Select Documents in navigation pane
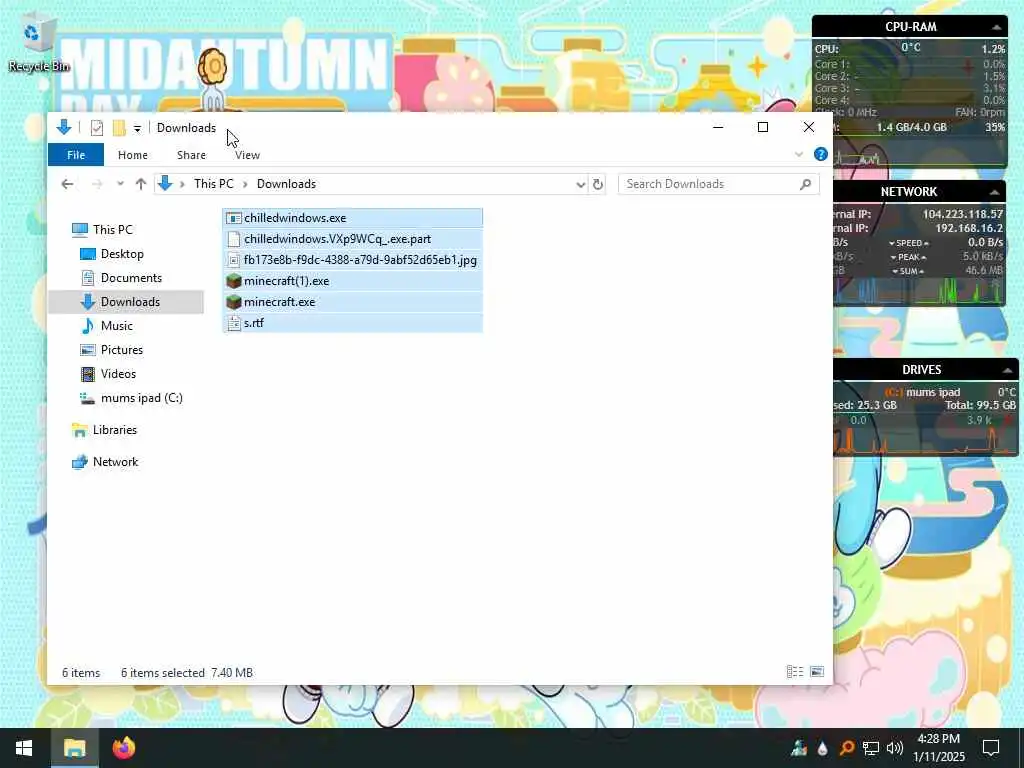1024x768 pixels. pyautogui.click(x=131, y=278)
